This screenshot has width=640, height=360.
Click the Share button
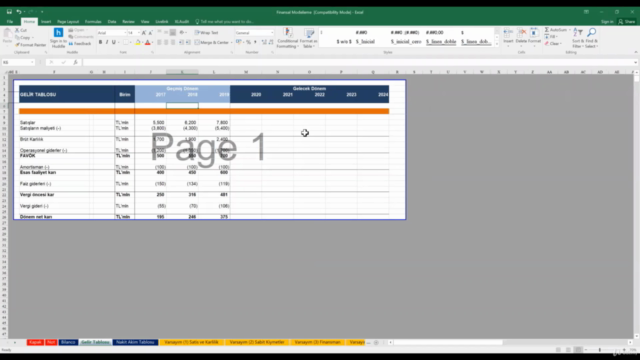pyautogui.click(x=627, y=22)
